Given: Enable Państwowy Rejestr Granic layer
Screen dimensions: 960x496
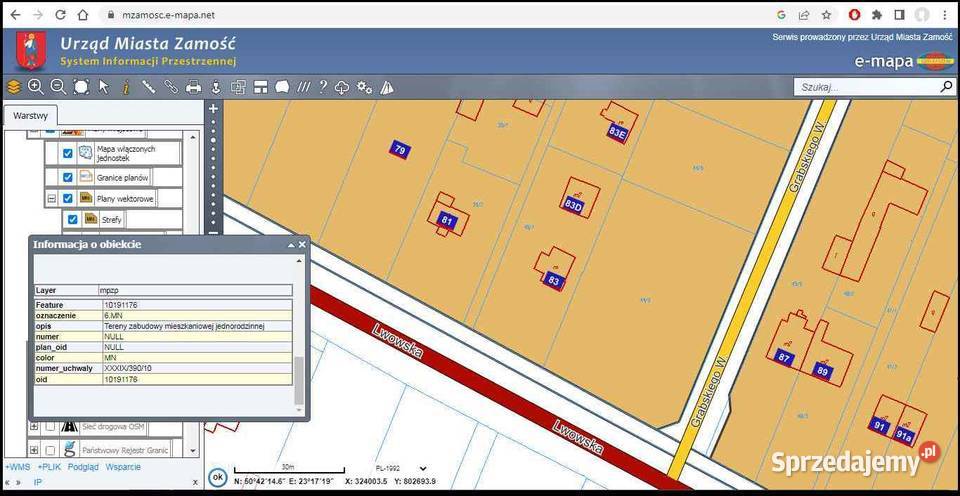Looking at the screenshot, I should pyautogui.click(x=50, y=450).
